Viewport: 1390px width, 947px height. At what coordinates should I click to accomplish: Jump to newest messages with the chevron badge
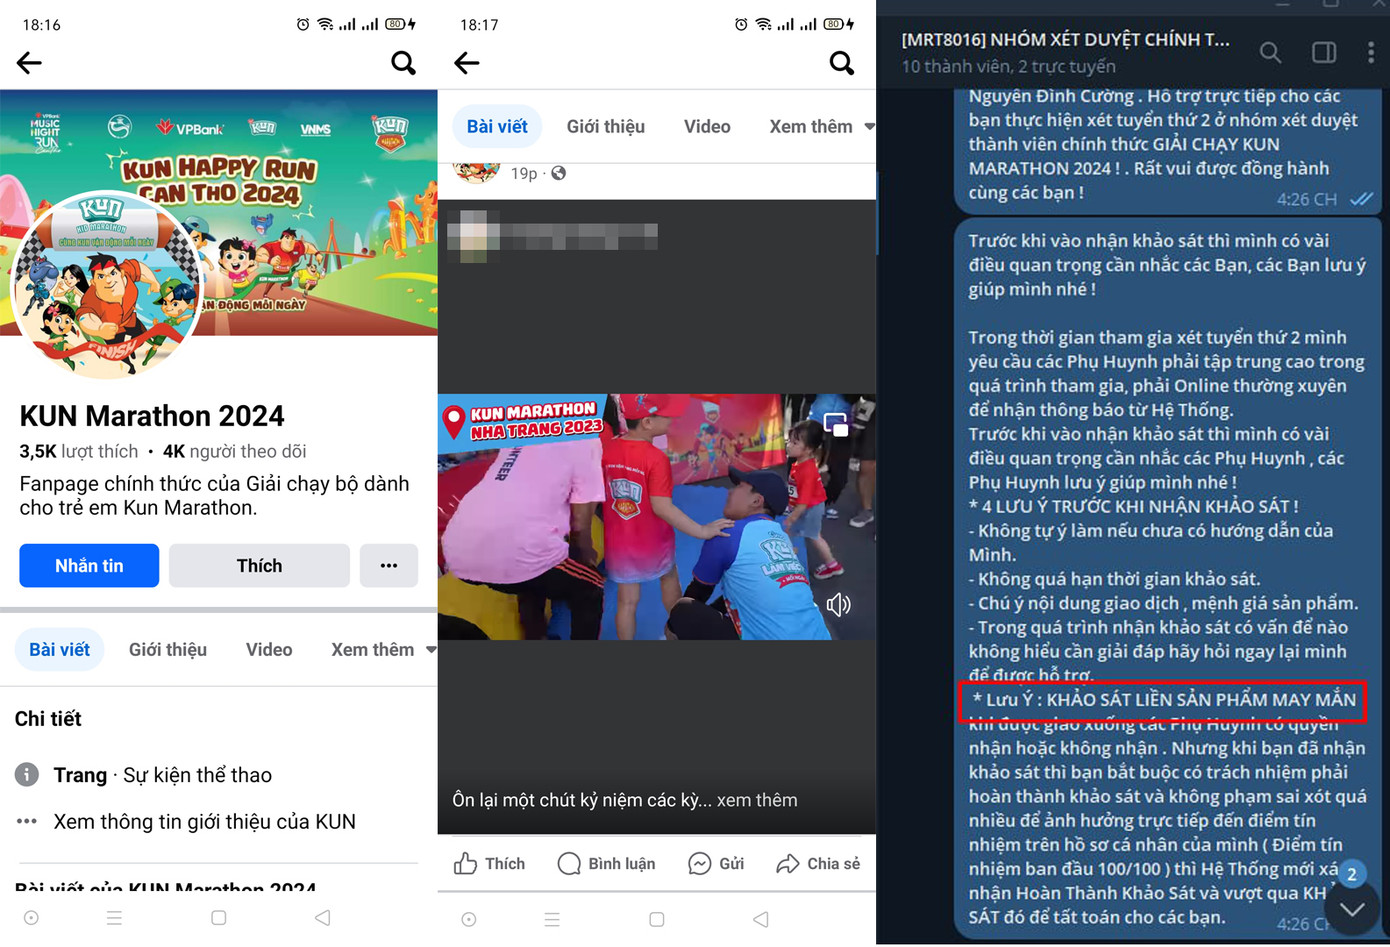point(1350,906)
